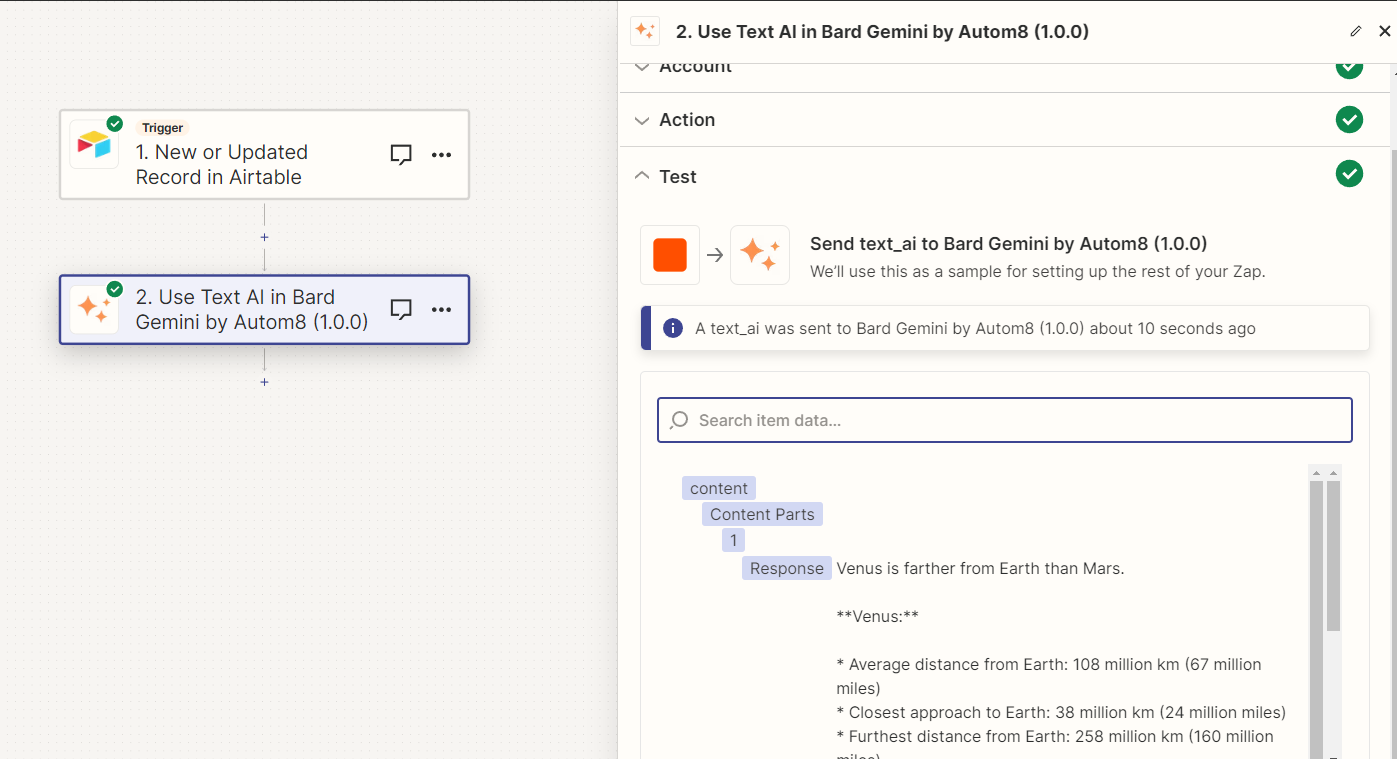Click the 'Send text_ai to Bard Gemini' heading
The height and width of the screenshot is (759, 1397).
tap(1008, 244)
